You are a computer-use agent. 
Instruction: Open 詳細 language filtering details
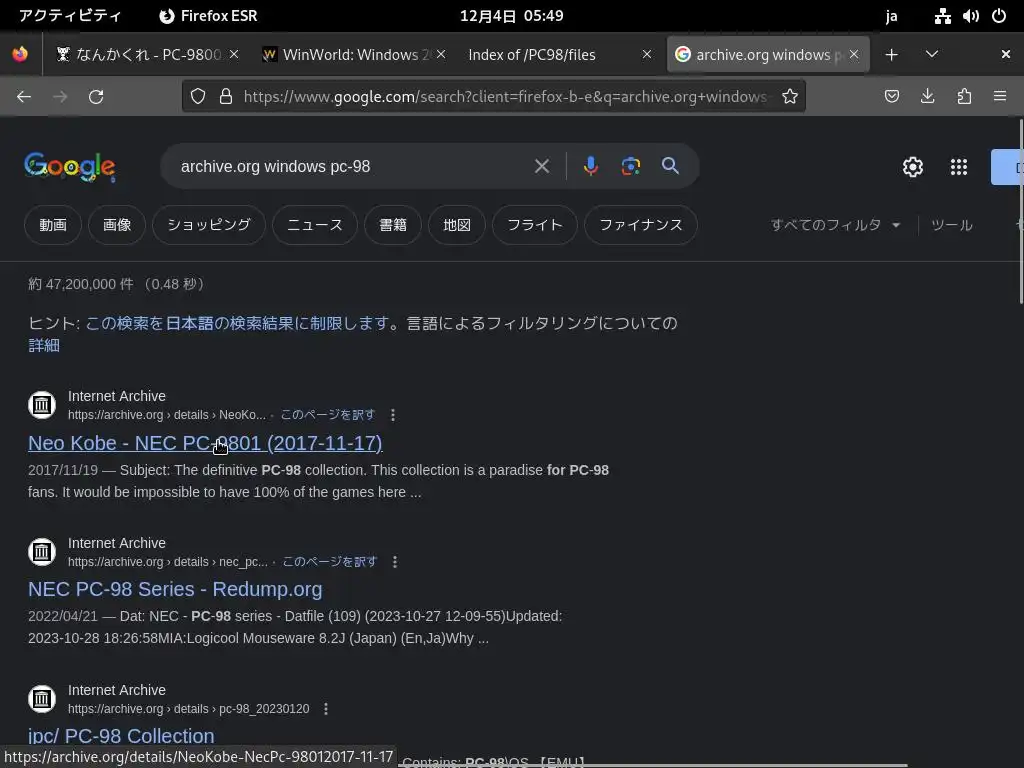click(x=44, y=345)
